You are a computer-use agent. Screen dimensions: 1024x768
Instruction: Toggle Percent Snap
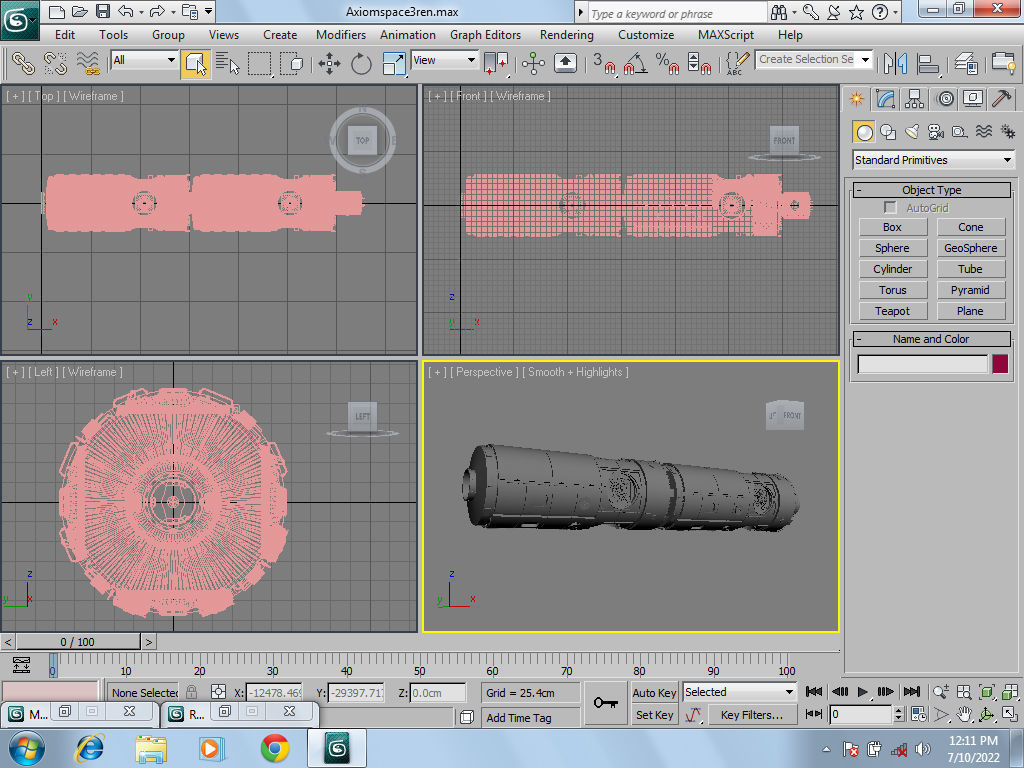pos(667,63)
